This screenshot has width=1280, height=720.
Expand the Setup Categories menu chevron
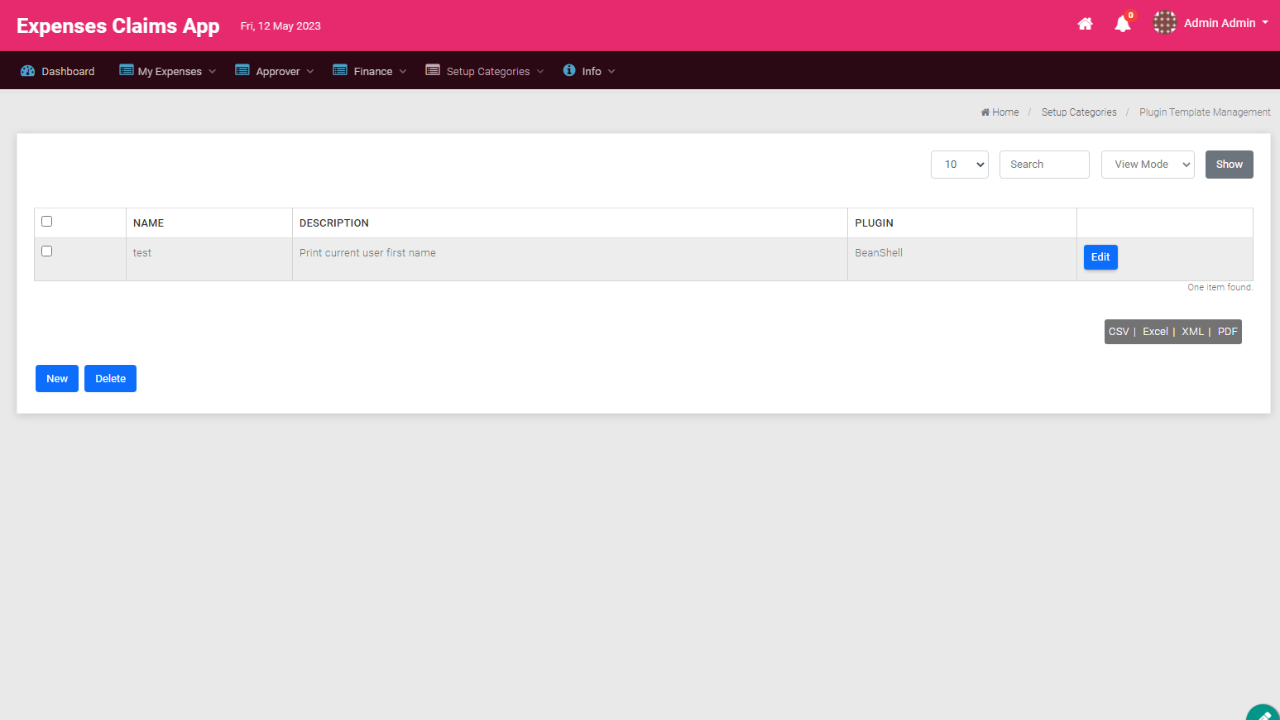click(x=540, y=72)
